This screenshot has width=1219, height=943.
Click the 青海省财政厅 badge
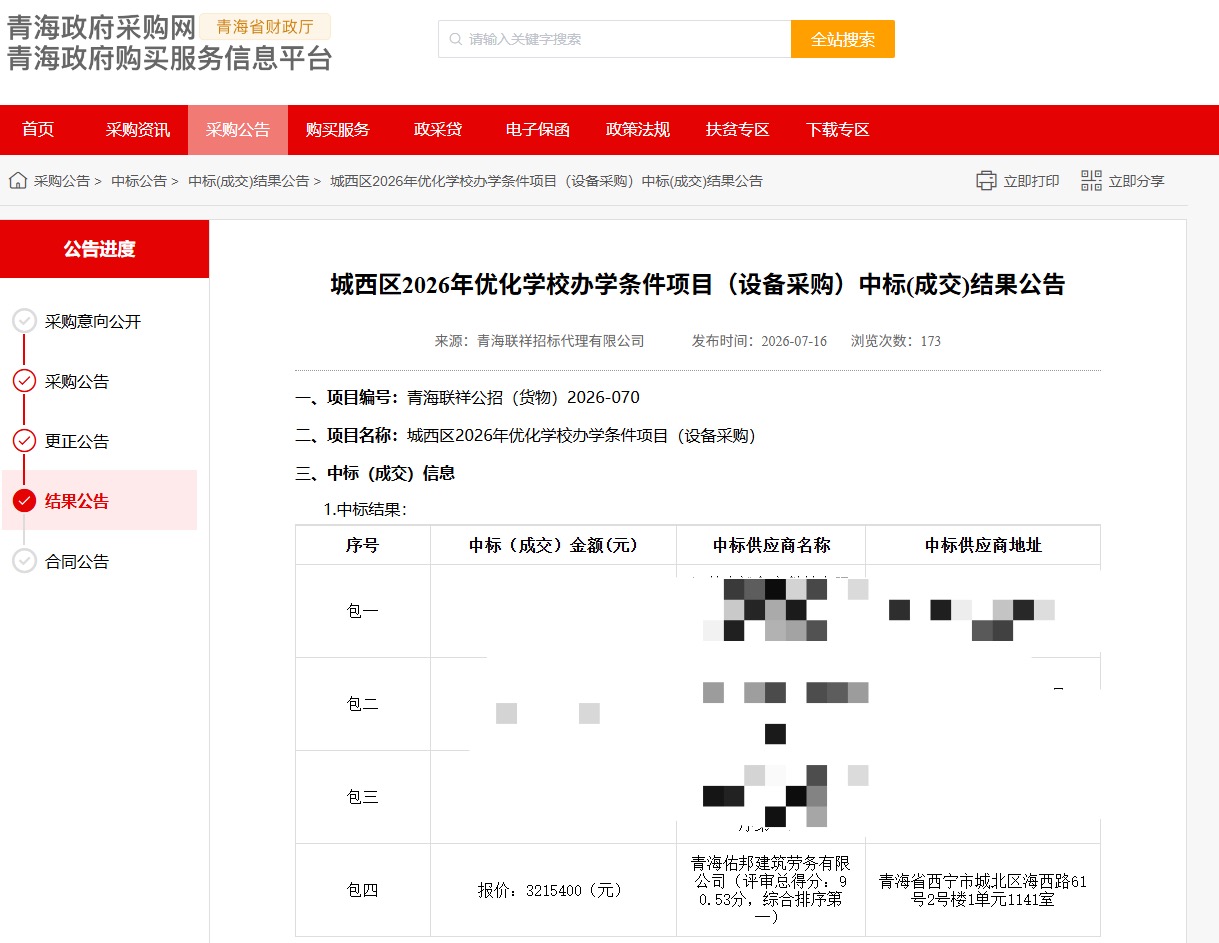(265, 27)
